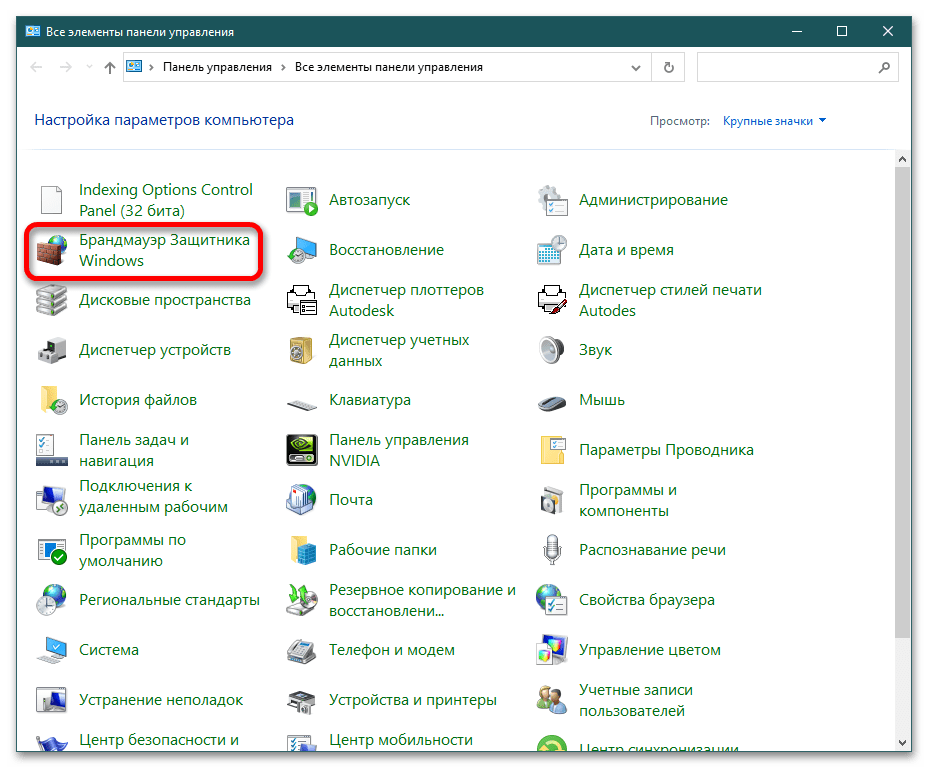Click the vertical scrollbar down arrow
Image resolution: width=928 pixels, height=768 pixels.
pyautogui.click(x=903, y=741)
